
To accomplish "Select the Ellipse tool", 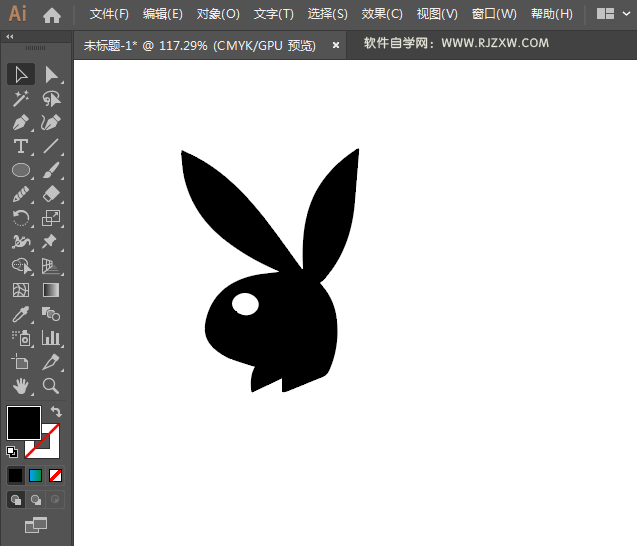I will point(21,170).
